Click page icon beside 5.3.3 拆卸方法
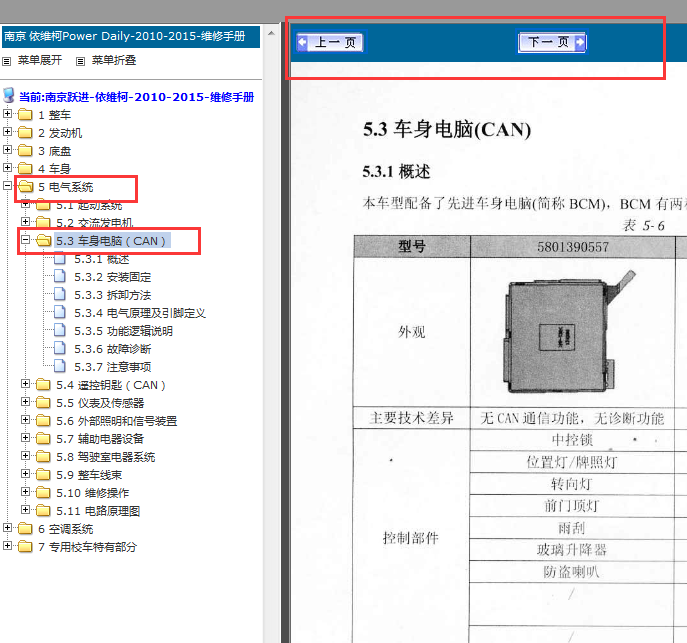Image resolution: width=687 pixels, height=643 pixels. coord(60,294)
